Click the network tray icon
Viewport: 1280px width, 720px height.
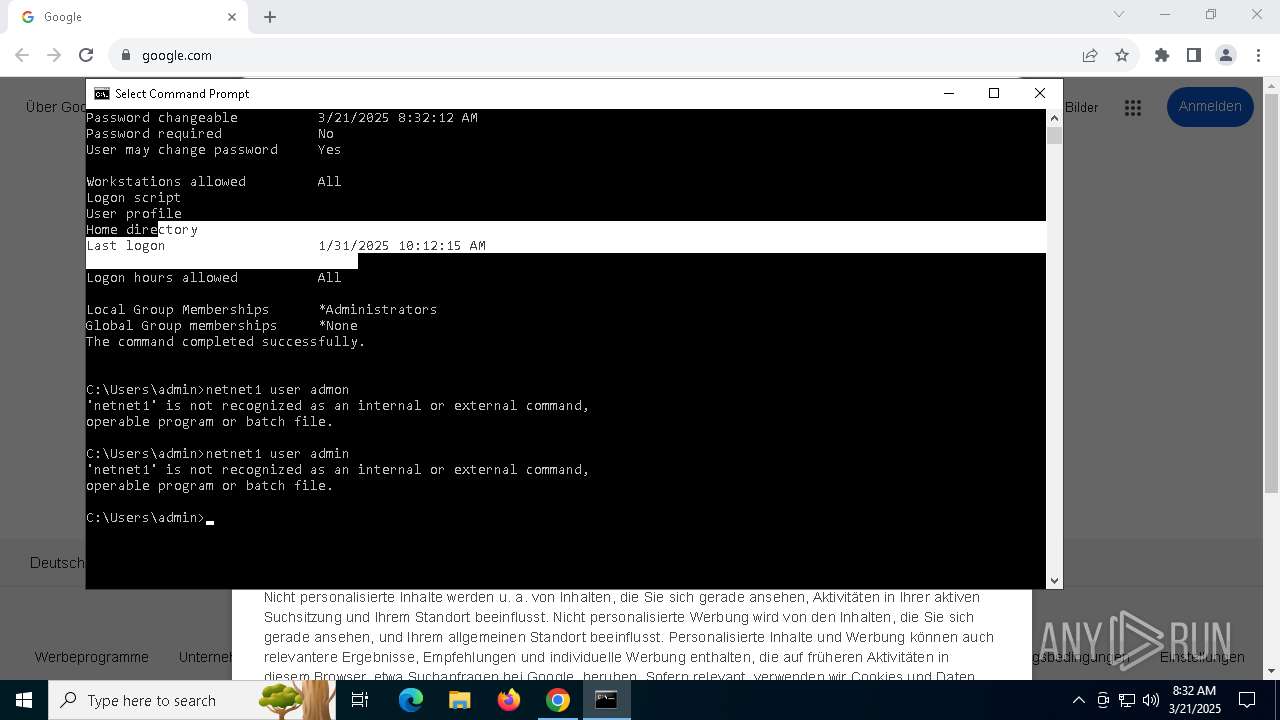[x=1127, y=700]
